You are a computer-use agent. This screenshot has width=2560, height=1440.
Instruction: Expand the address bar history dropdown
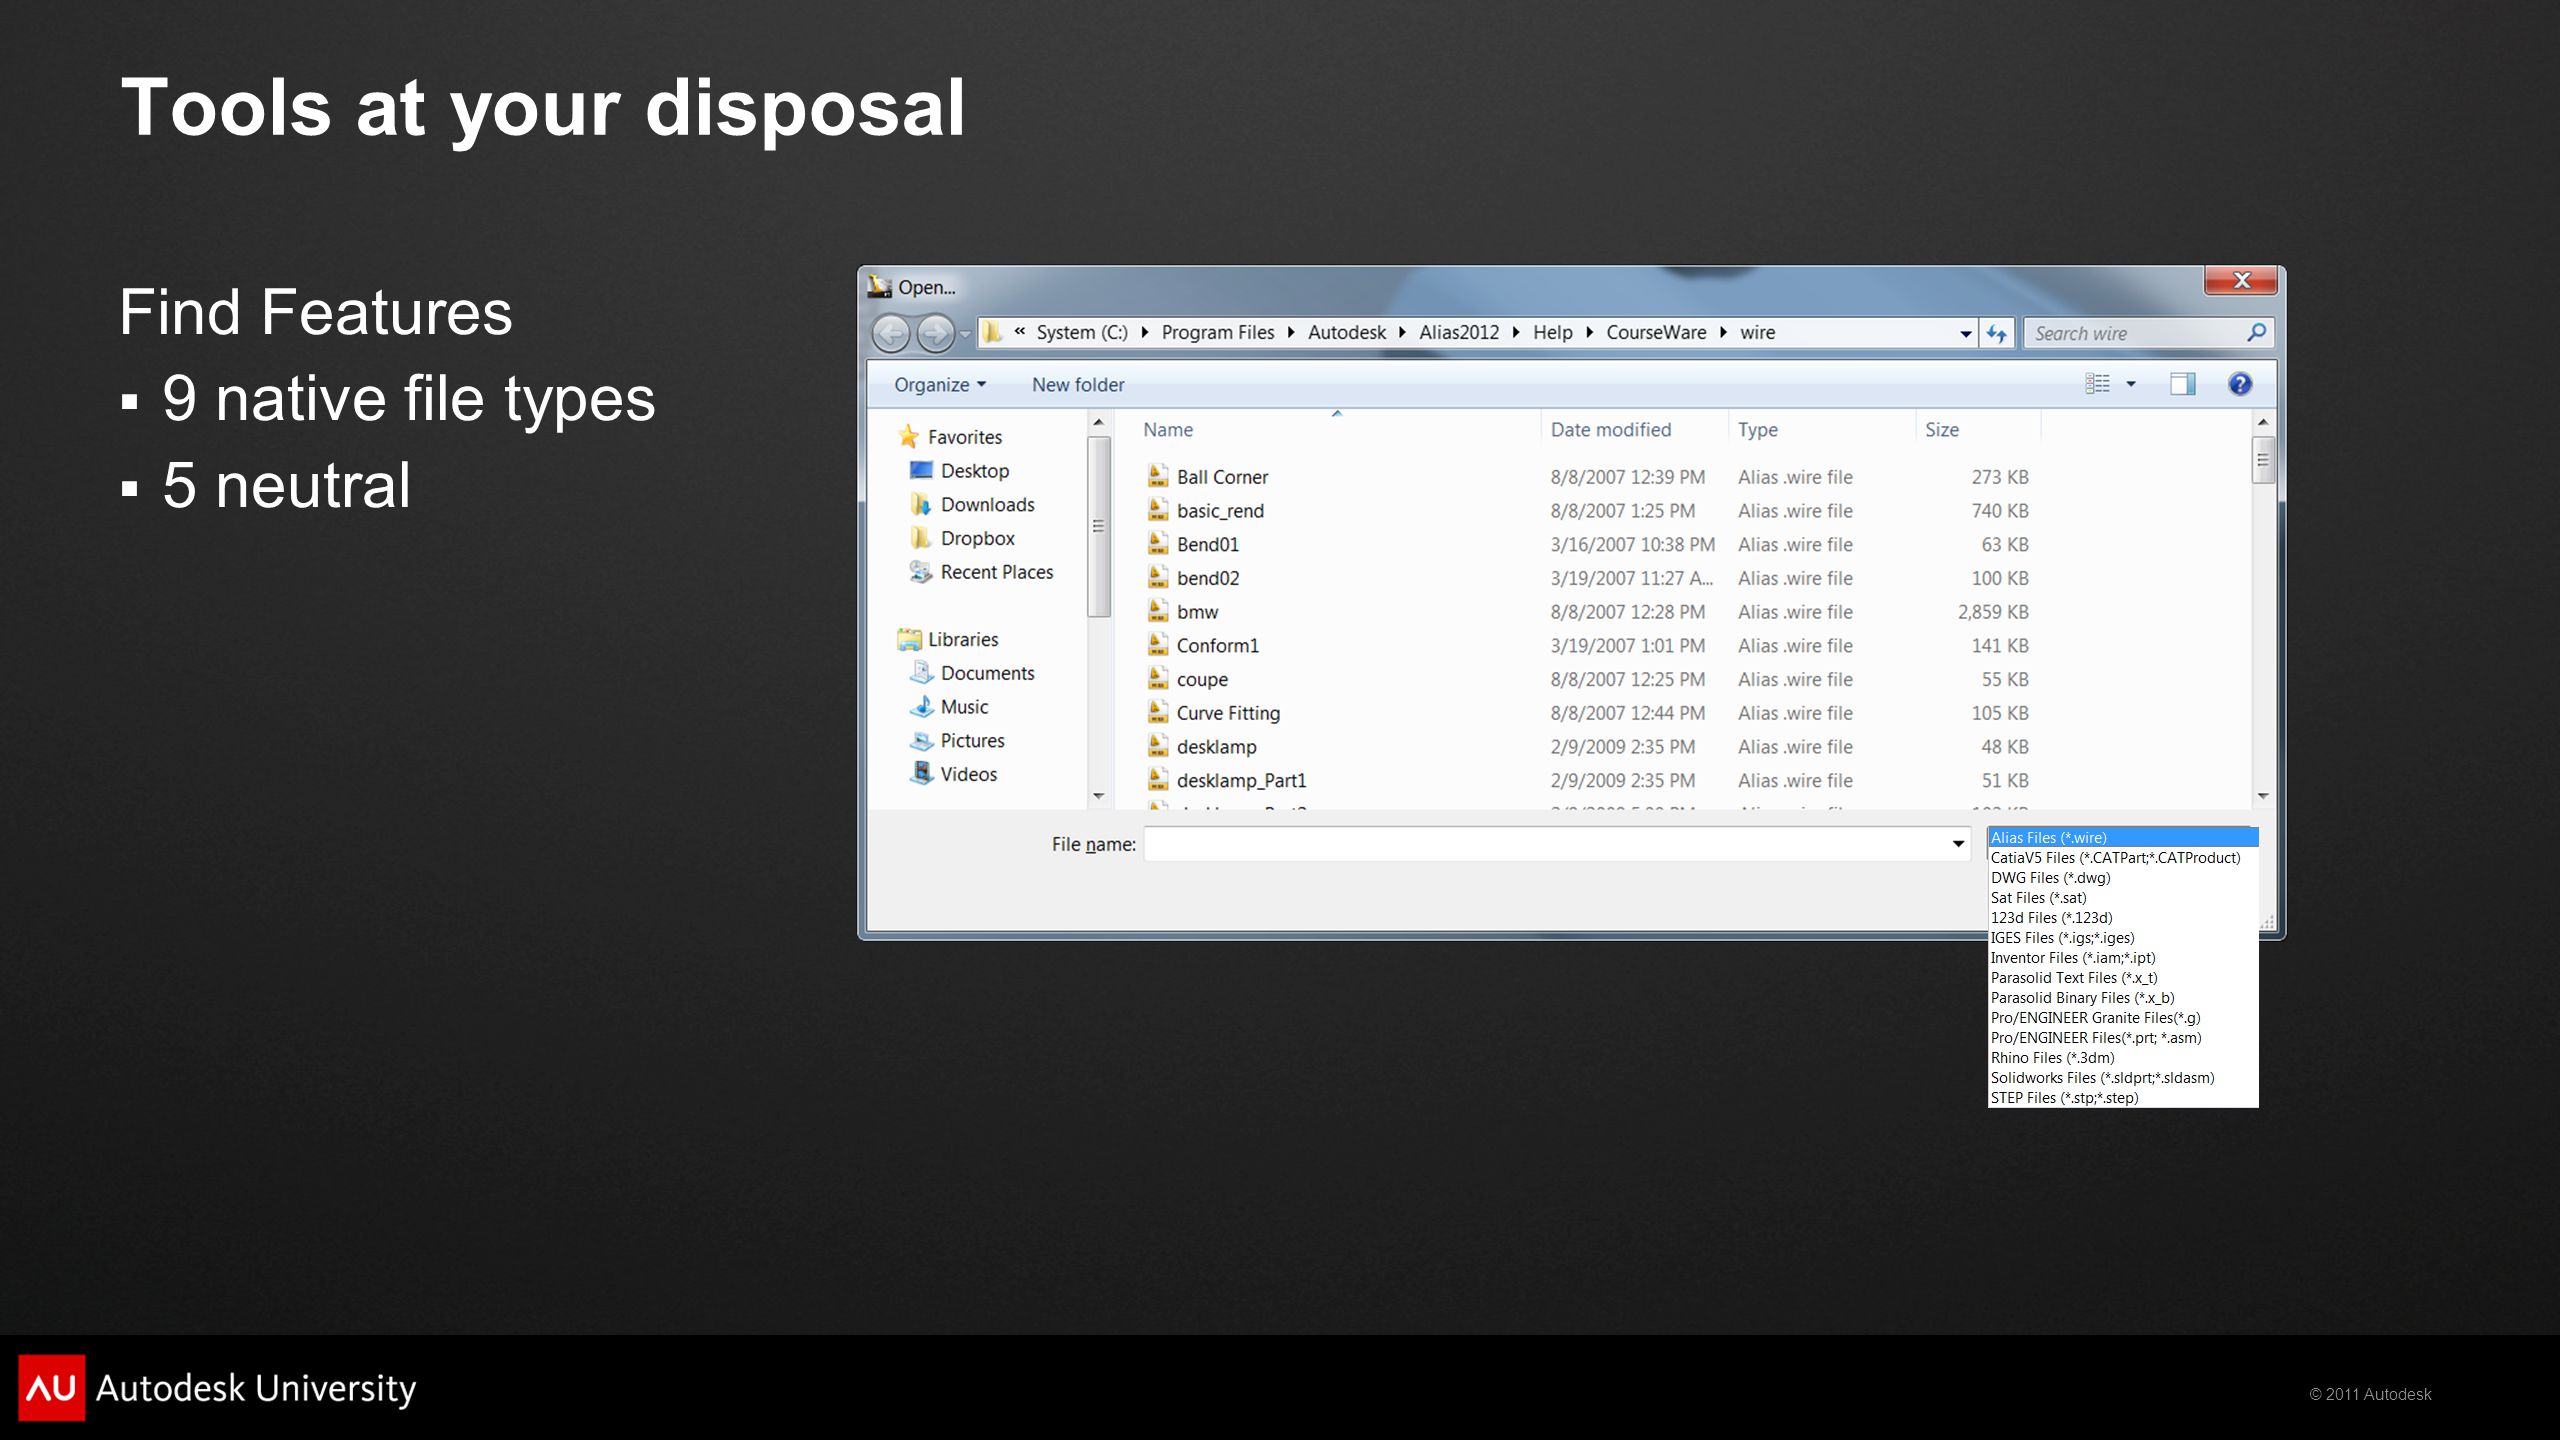(1966, 334)
